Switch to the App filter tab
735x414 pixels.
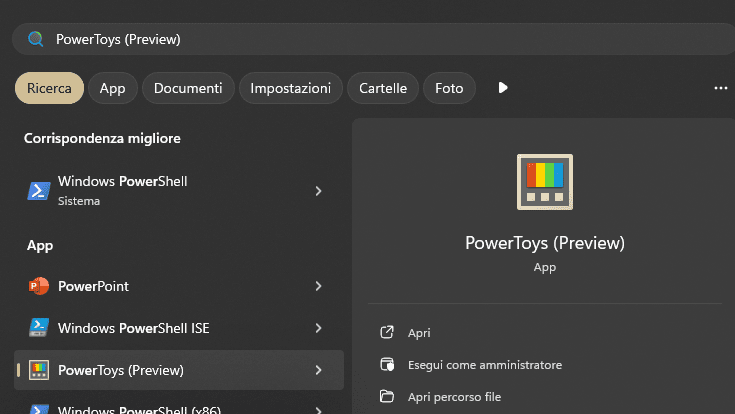pyautogui.click(x=112, y=88)
